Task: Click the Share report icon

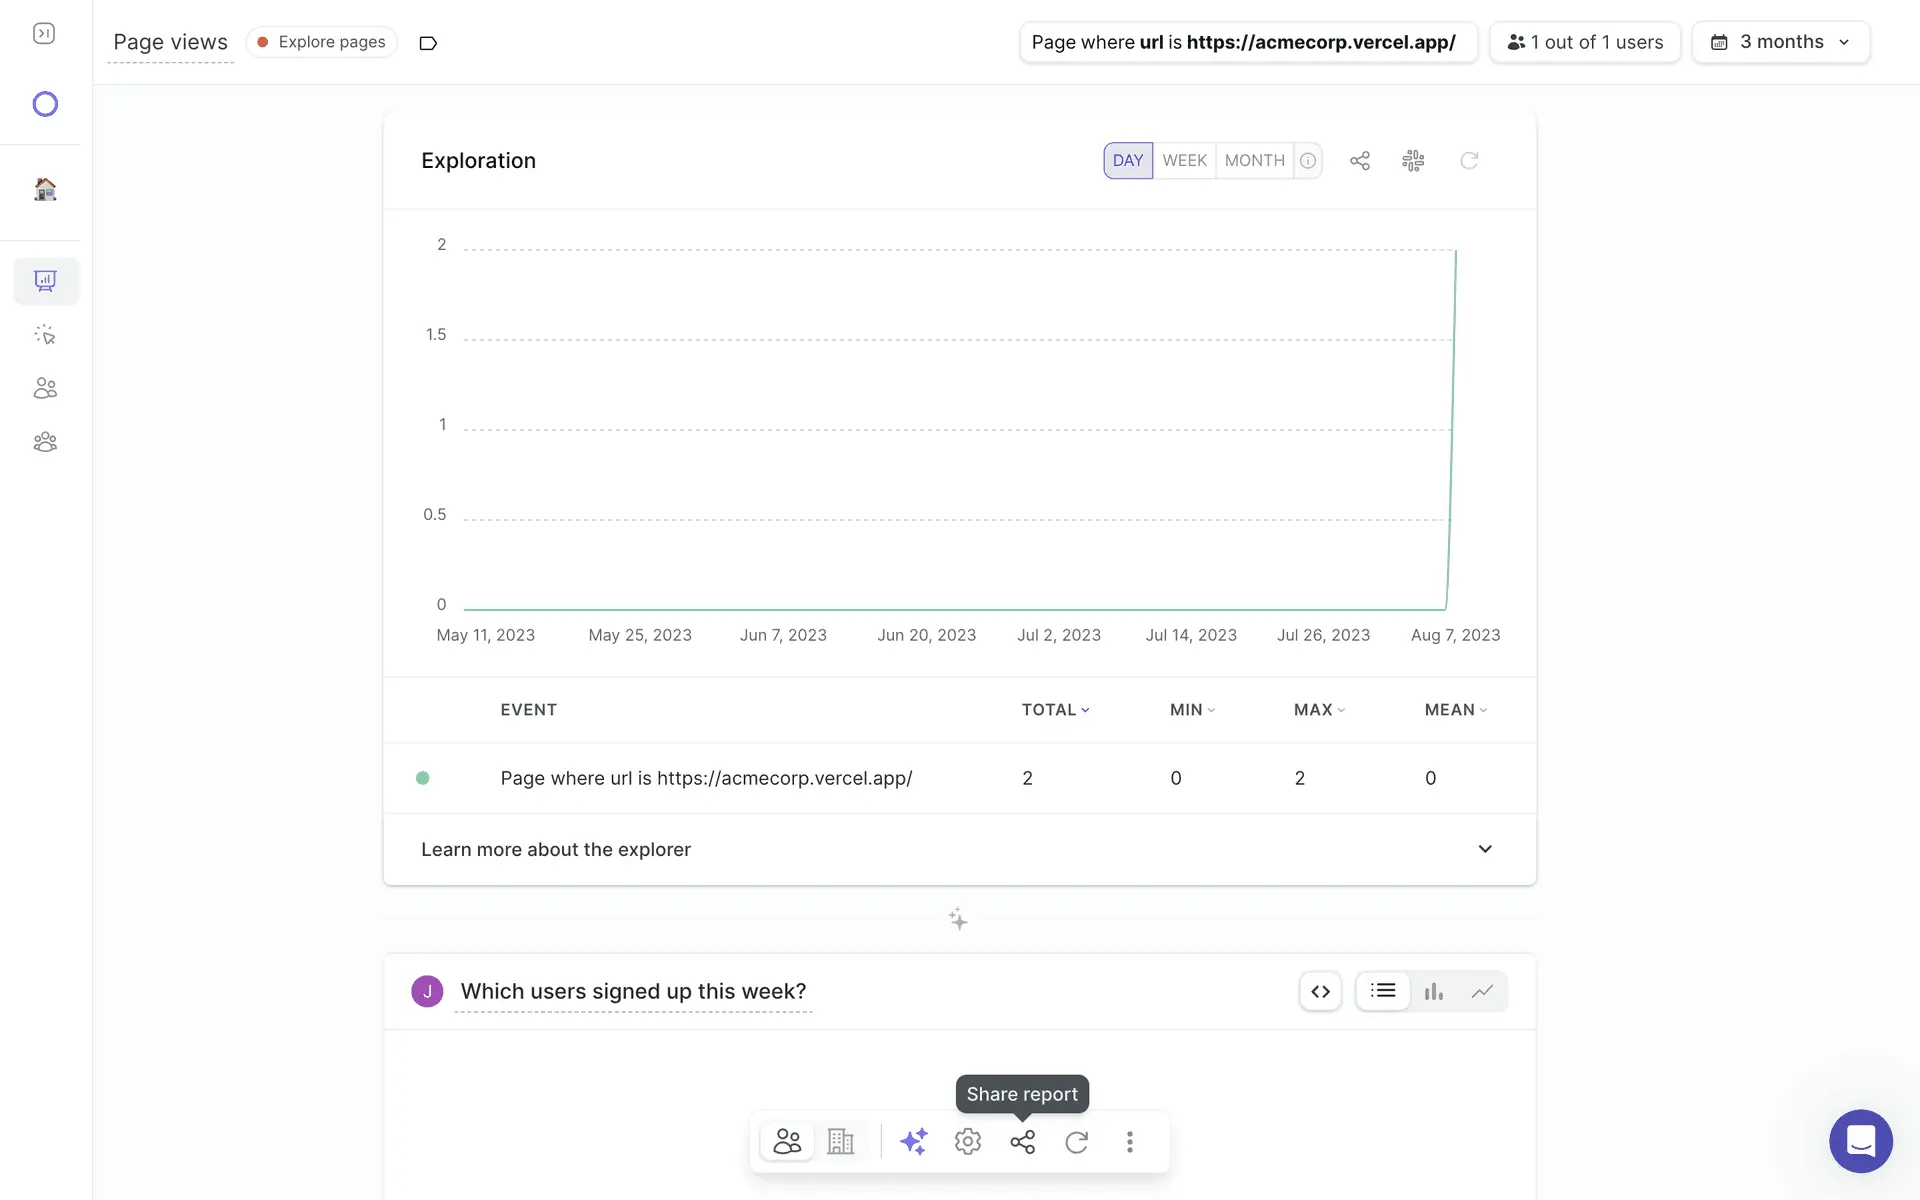Action: [x=1022, y=1141]
